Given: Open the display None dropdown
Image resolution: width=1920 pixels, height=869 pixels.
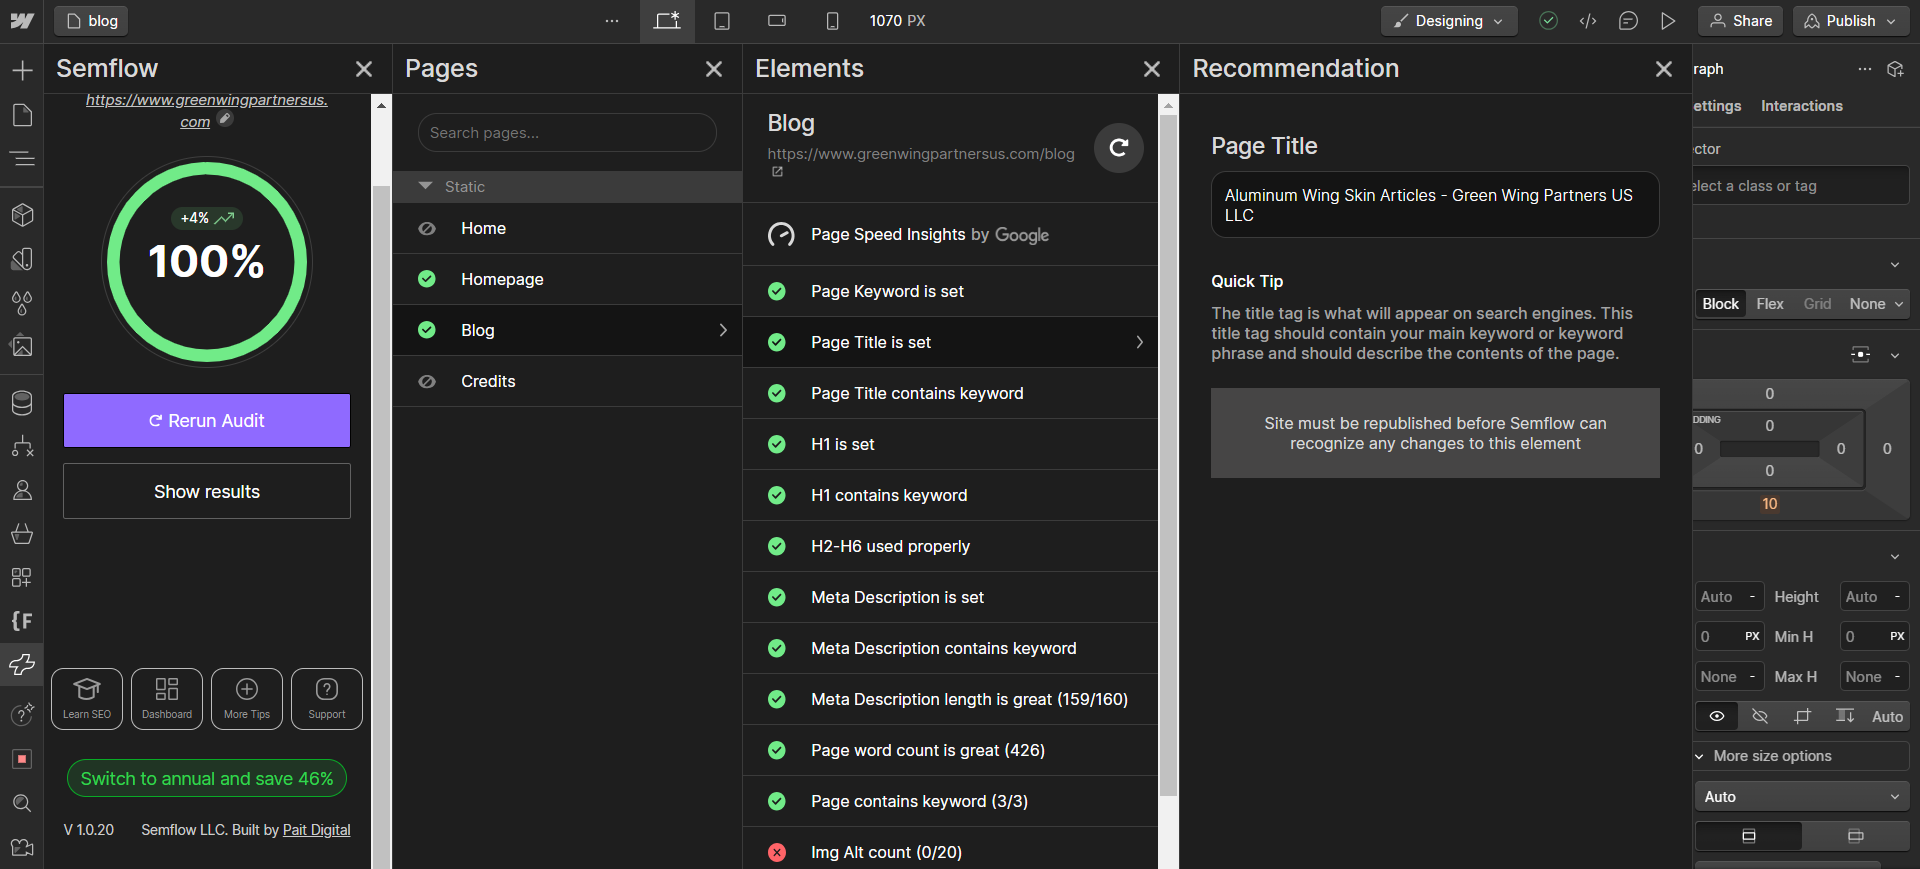Looking at the screenshot, I should pyautogui.click(x=1875, y=304).
